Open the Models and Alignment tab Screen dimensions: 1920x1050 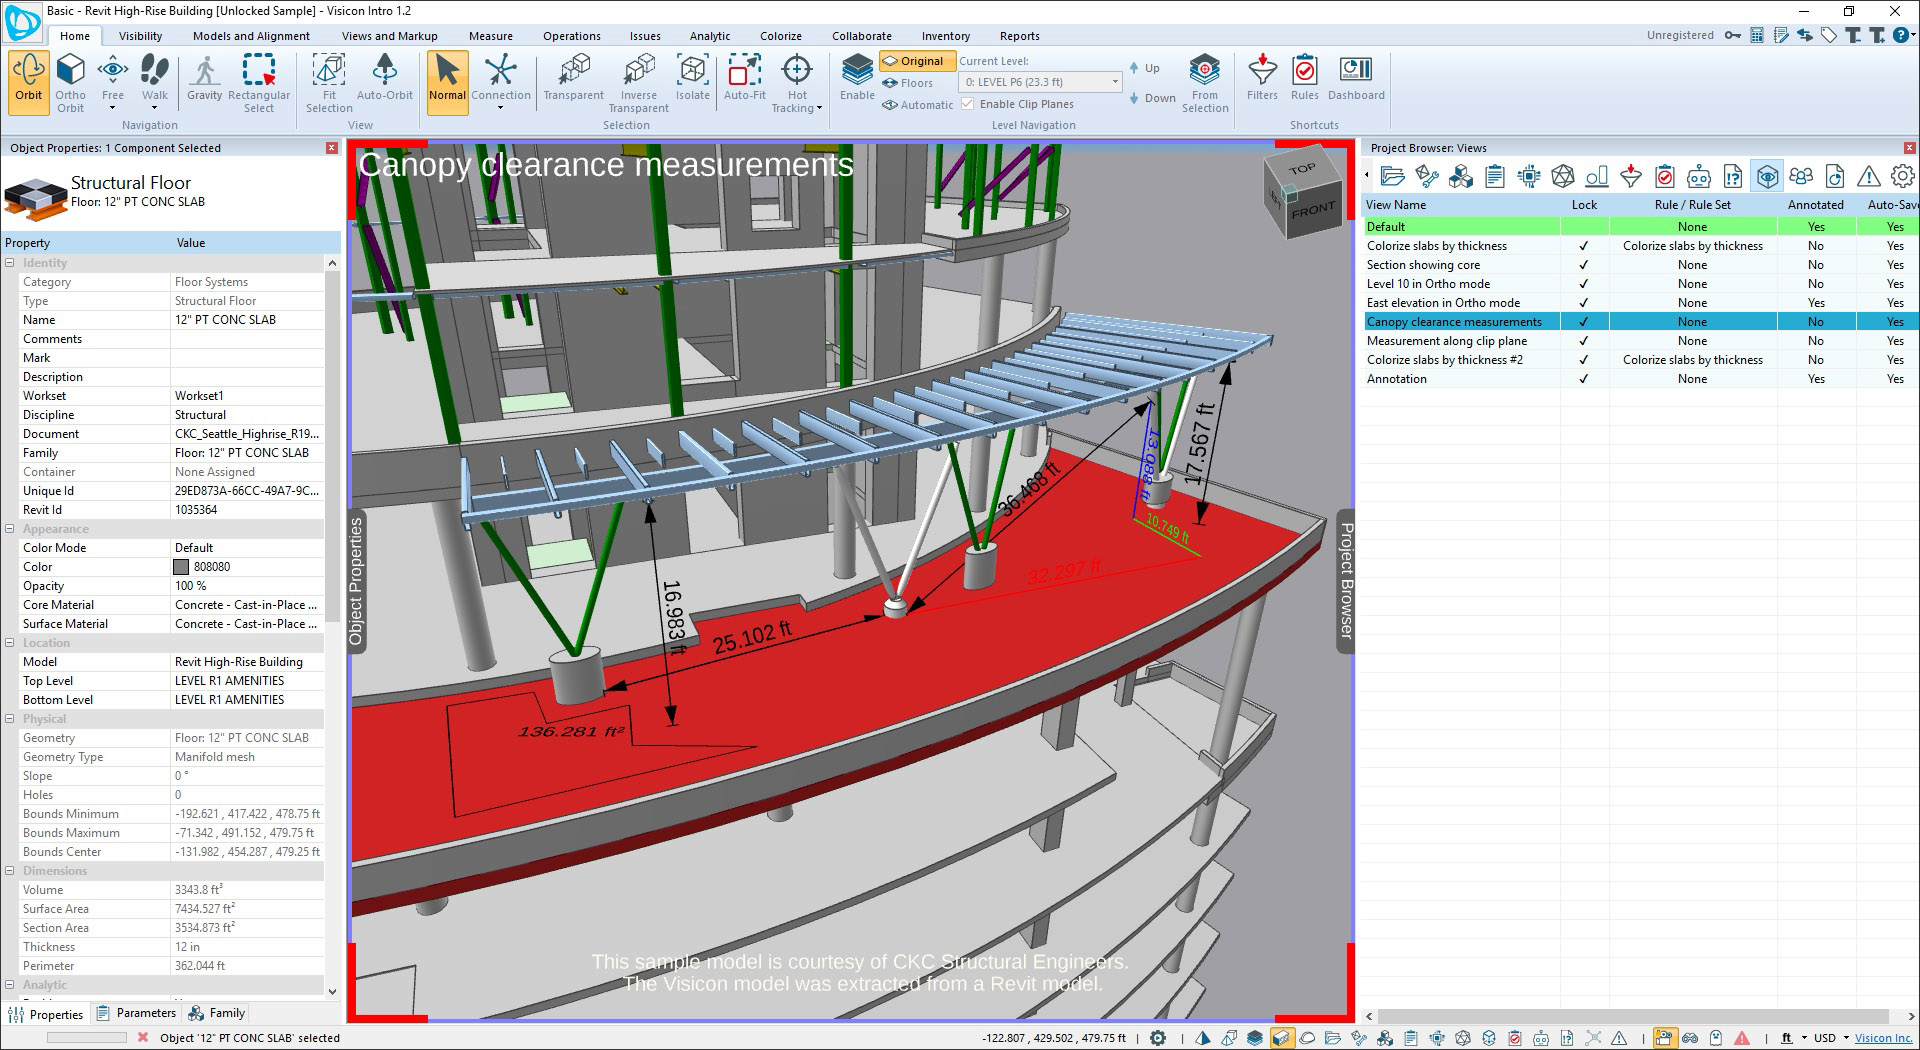(251, 36)
